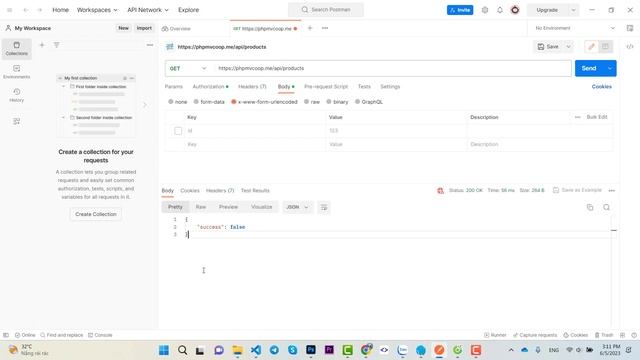
Task: Open the notifications bell
Action: pos(500,10)
